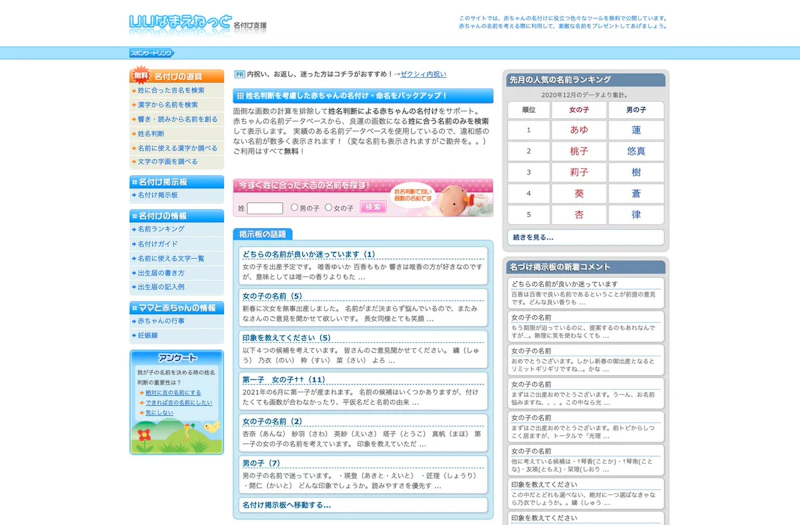Choose survey answer できれば吉の名前にしたい
Image resolution: width=800 pixels, height=525 pixels.
coord(179,403)
